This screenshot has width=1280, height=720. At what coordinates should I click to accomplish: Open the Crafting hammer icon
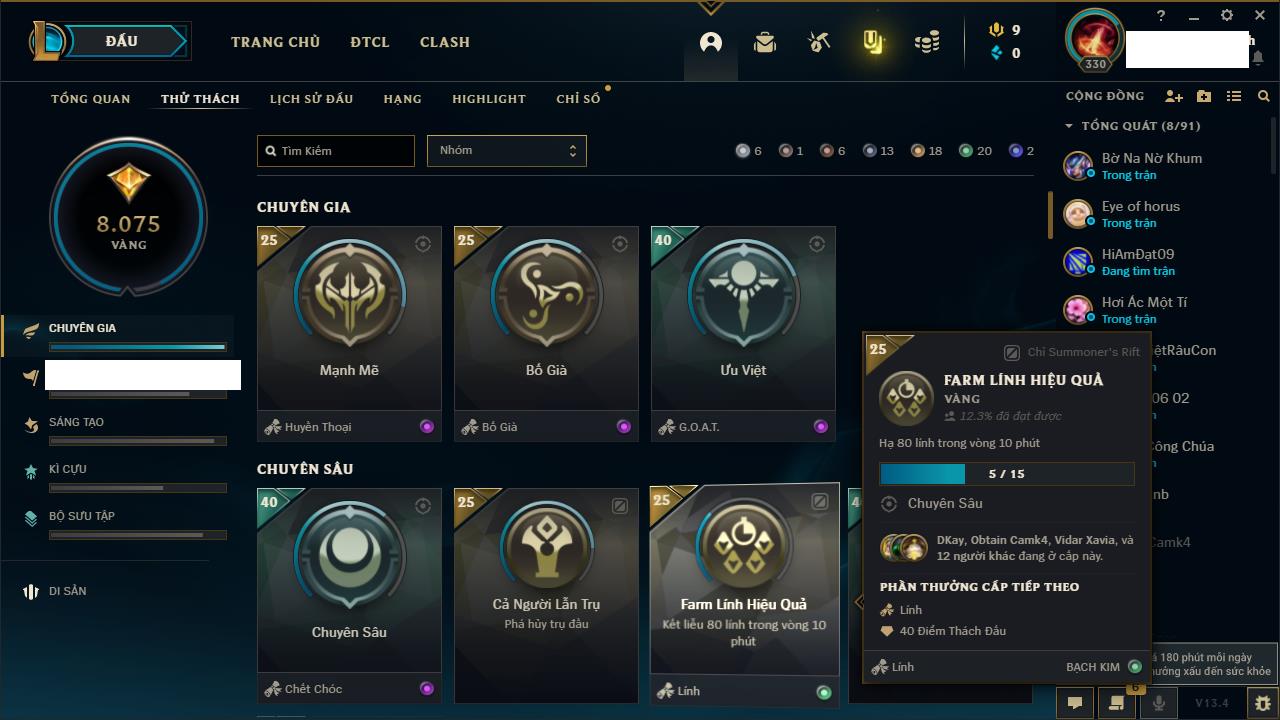coord(819,43)
